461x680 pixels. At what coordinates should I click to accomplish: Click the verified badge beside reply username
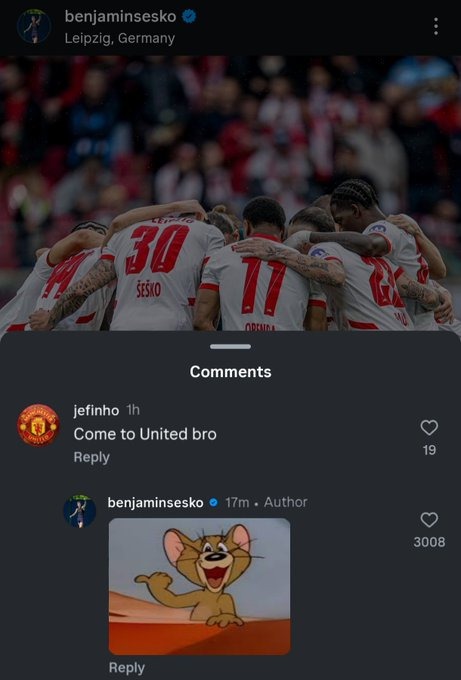(213, 502)
